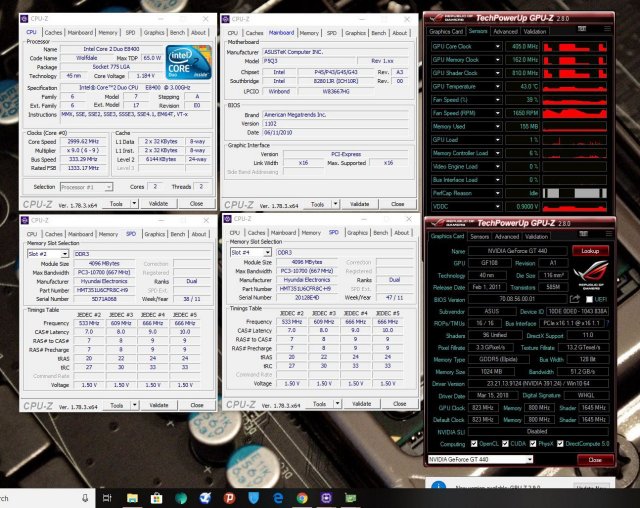Open the Memory Used sensor dropdown

click(x=498, y=126)
